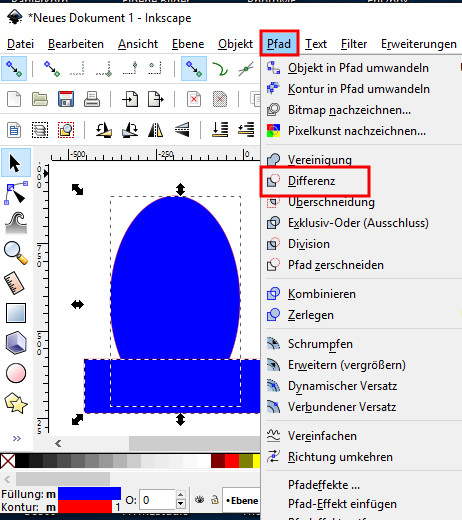The height and width of the screenshot is (520, 462).
Task: Select the Selector arrow tool
Action: pyautogui.click(x=15, y=163)
